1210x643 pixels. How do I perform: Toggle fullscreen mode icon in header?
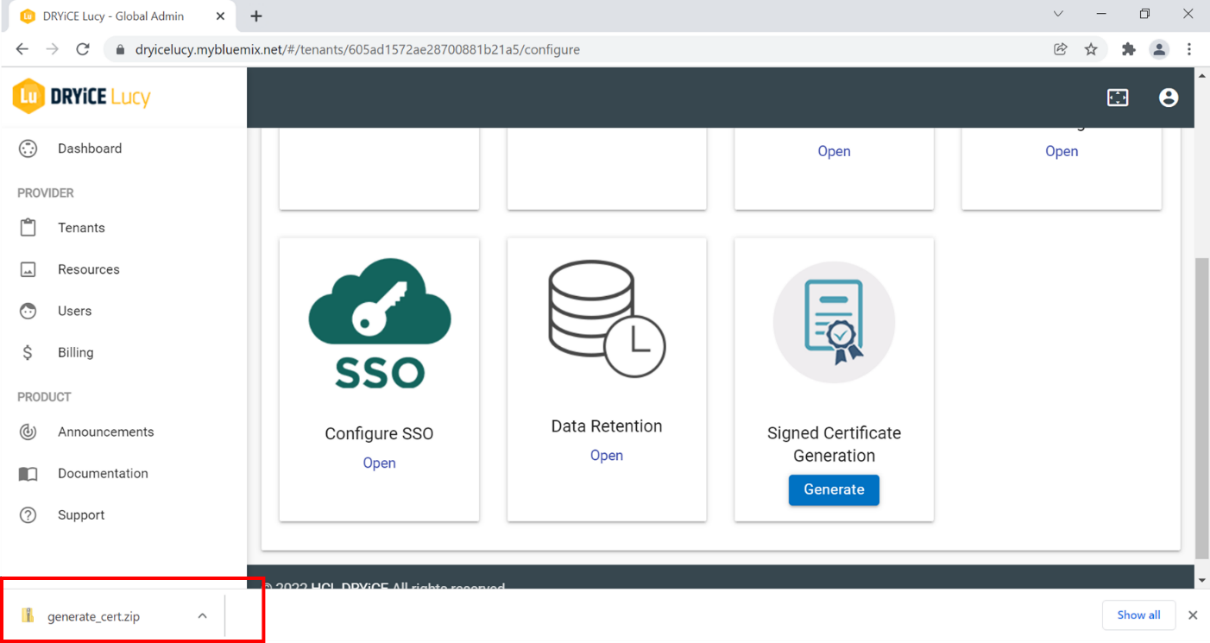coord(1117,97)
